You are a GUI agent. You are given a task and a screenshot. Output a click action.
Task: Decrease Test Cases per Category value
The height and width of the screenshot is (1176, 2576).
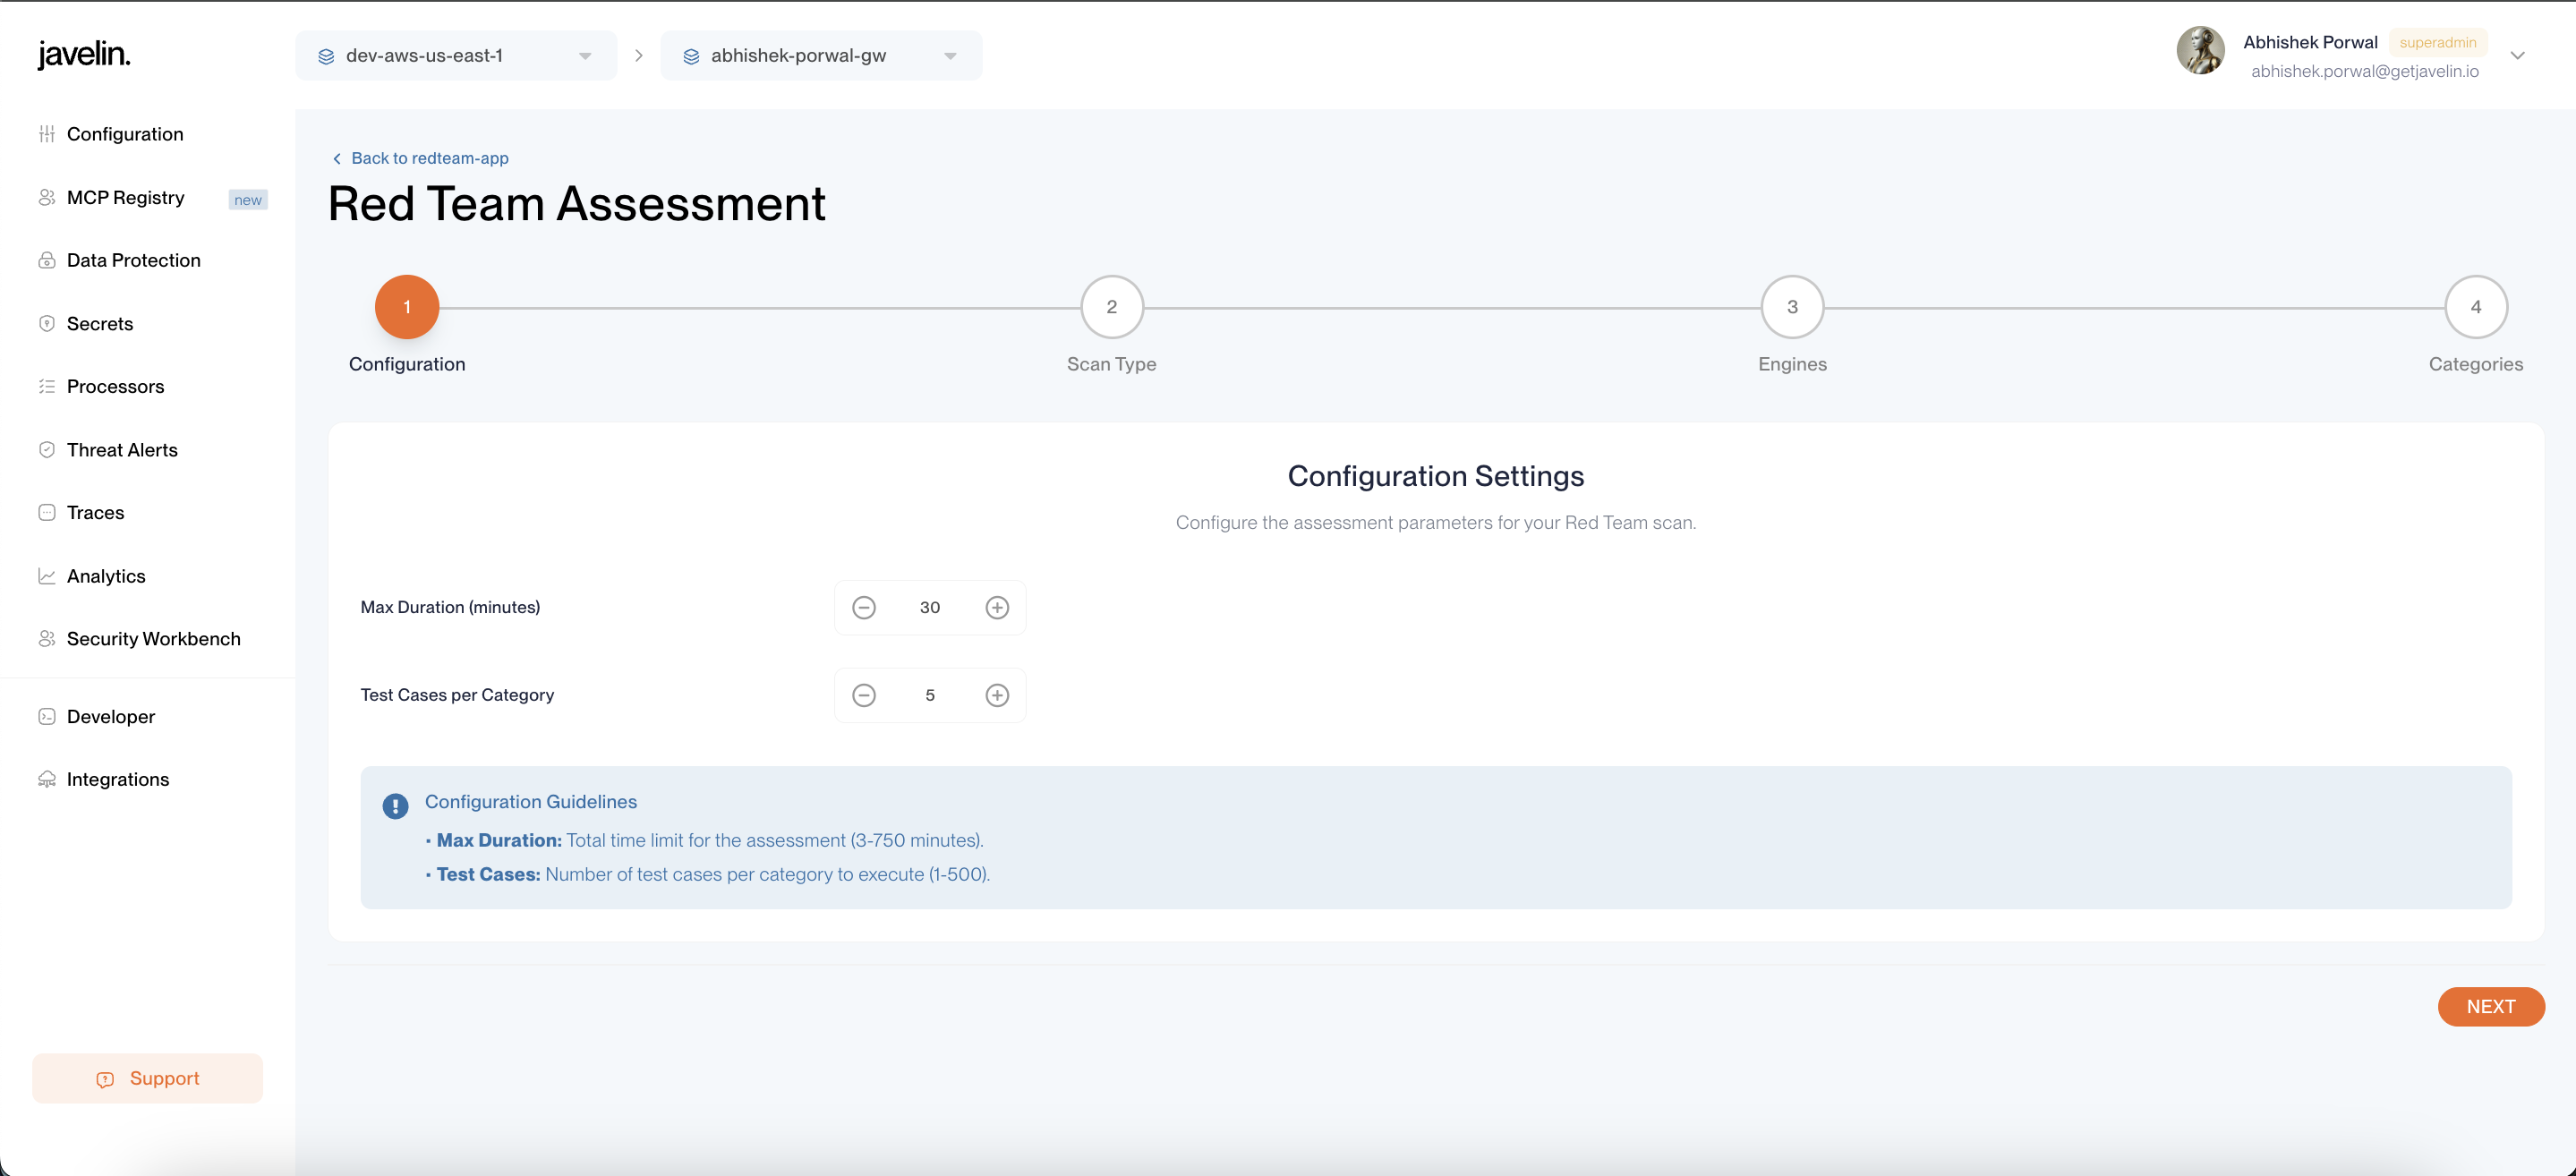point(864,695)
